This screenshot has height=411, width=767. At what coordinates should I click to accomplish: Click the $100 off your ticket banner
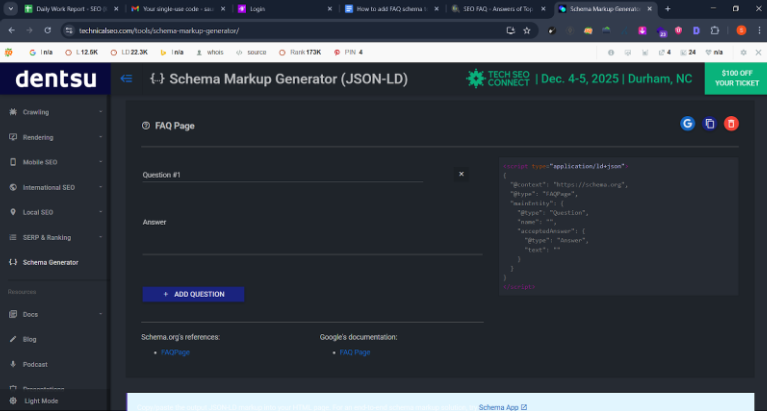[x=735, y=78]
